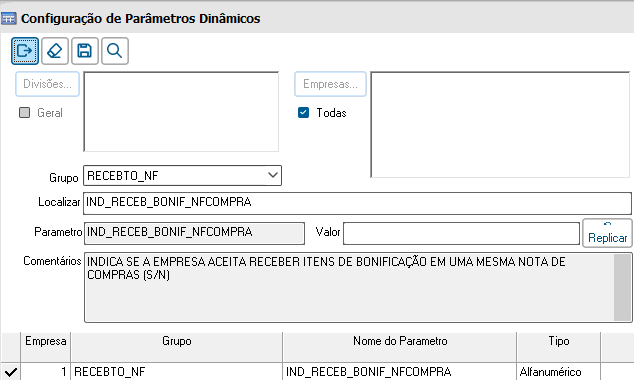634x380 pixels.
Task: Select the IND_RECEB_BONIF_NFCOMPRA grid row
Action: (317, 372)
